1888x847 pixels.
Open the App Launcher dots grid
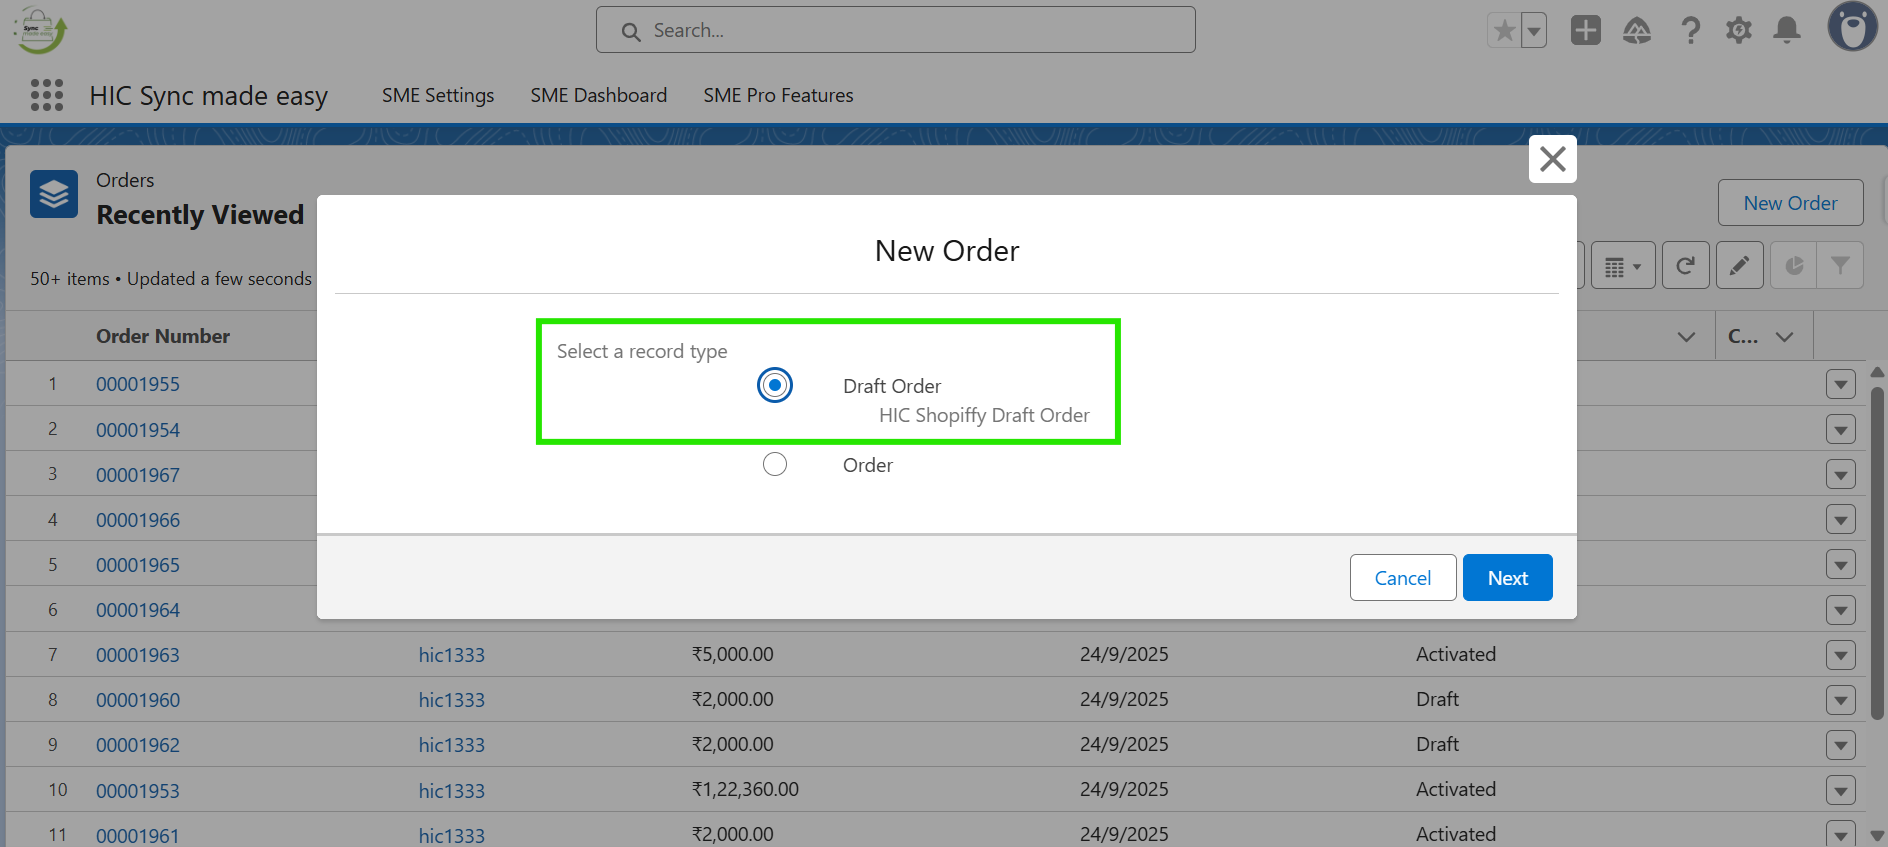click(x=47, y=95)
